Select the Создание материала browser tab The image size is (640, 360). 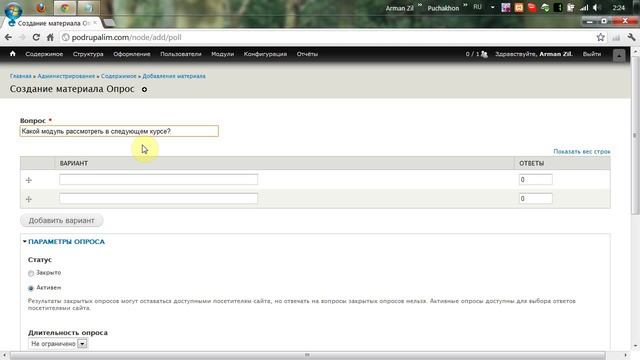[x=53, y=23]
